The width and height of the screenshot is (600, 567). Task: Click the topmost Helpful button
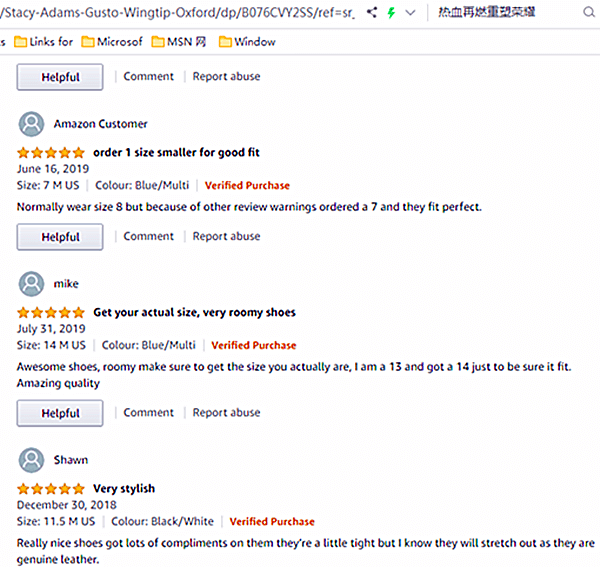click(x=60, y=77)
